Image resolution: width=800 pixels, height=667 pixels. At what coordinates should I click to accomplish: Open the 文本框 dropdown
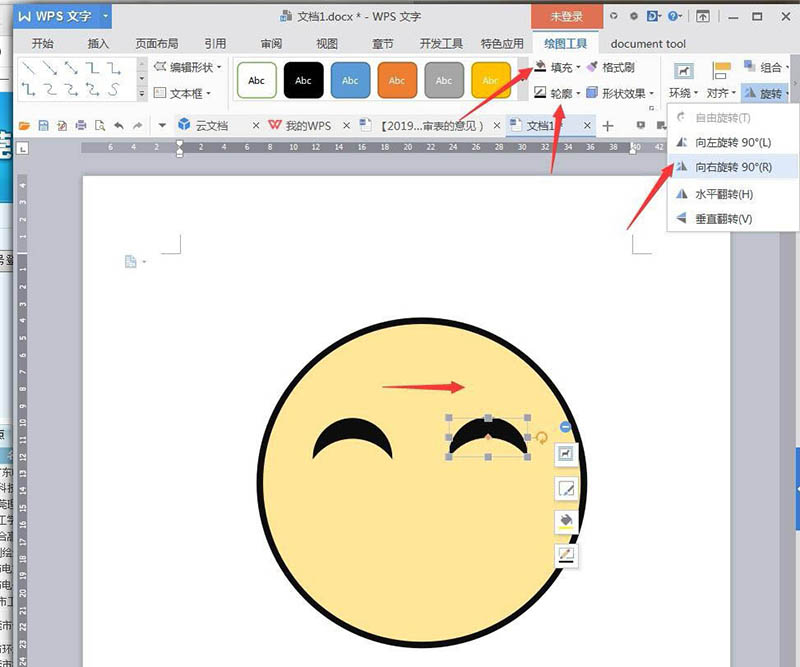point(182,93)
